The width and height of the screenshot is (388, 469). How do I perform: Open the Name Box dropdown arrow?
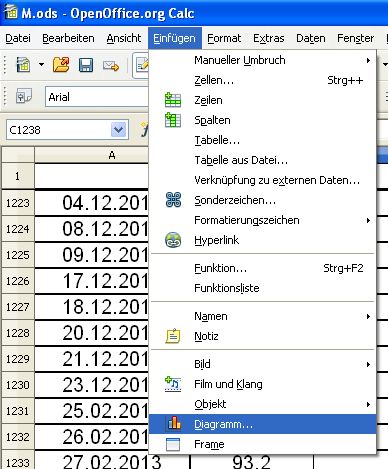pyautogui.click(x=119, y=130)
